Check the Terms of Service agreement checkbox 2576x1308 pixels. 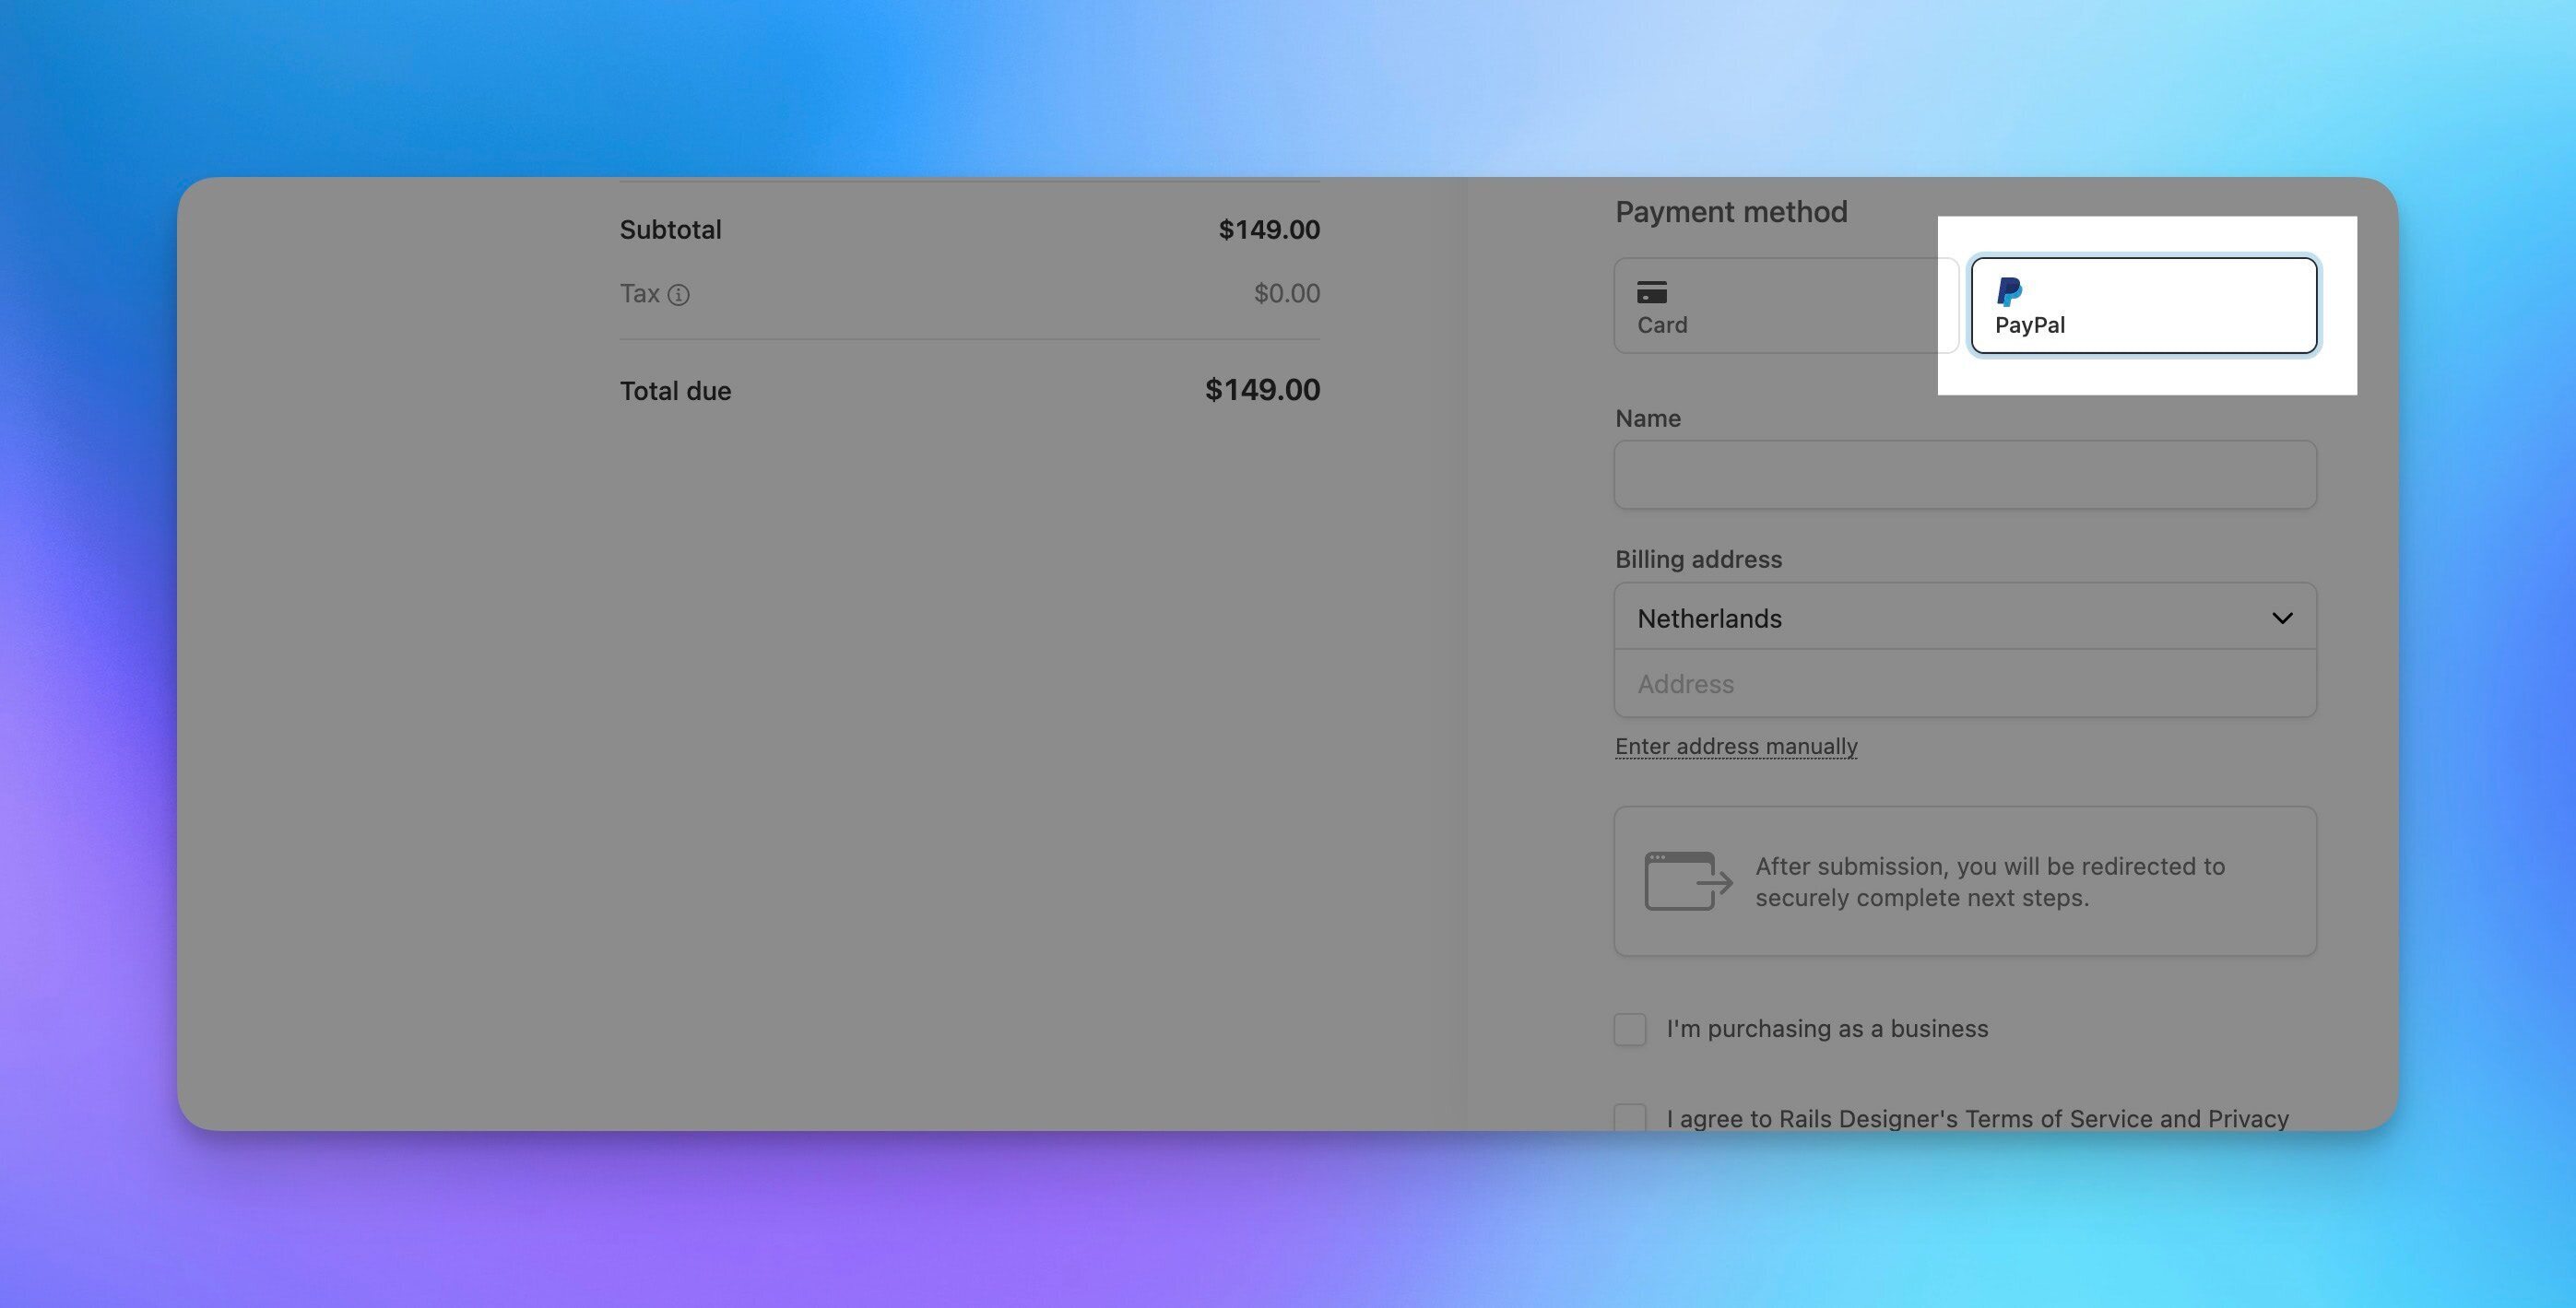tap(1629, 1117)
